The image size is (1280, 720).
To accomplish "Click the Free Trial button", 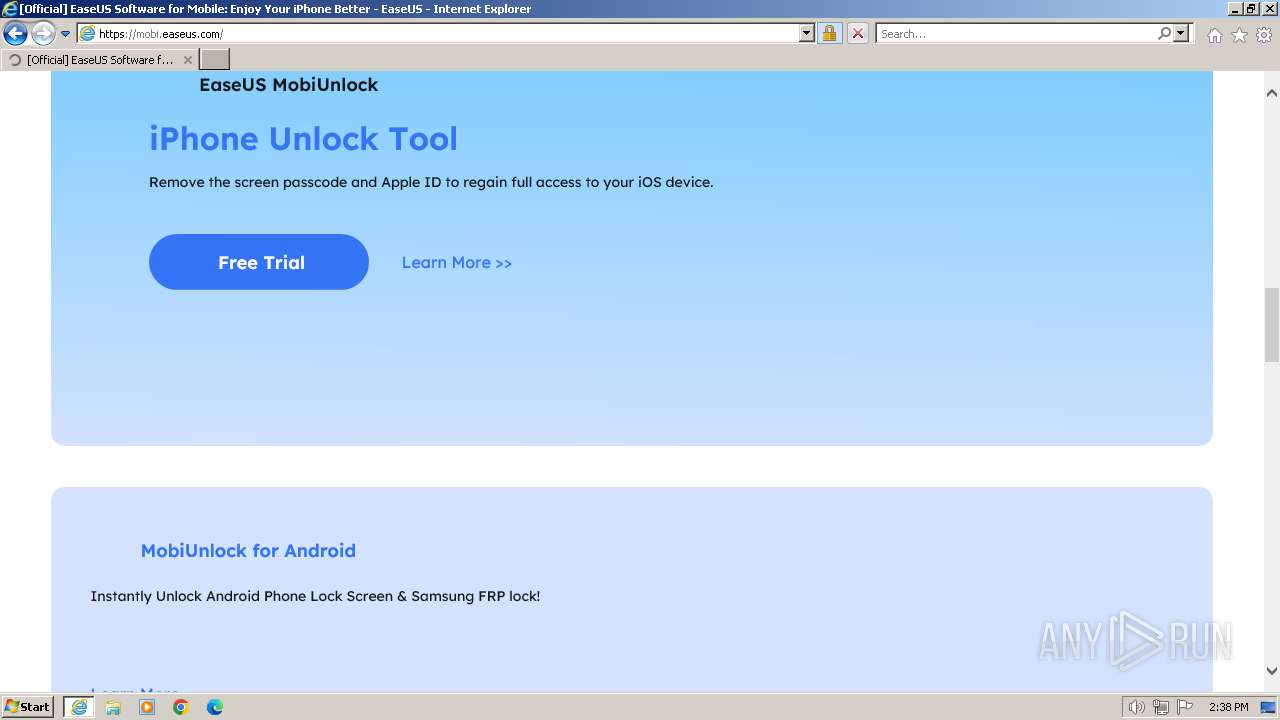I will pos(259,262).
